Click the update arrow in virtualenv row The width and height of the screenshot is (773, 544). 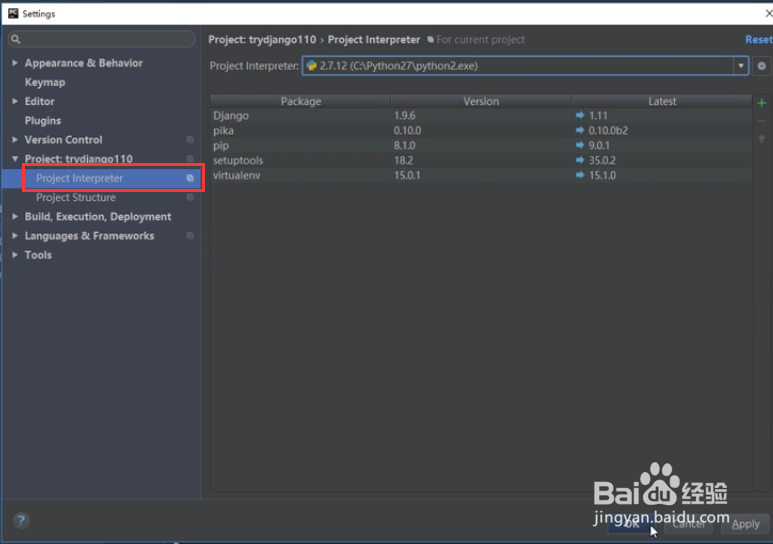580,175
